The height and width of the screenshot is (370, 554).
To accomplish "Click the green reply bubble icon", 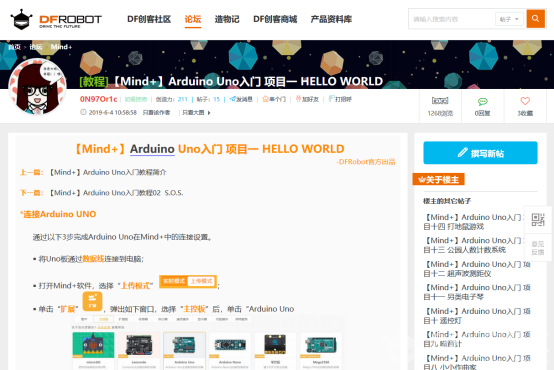I will tap(483, 102).
